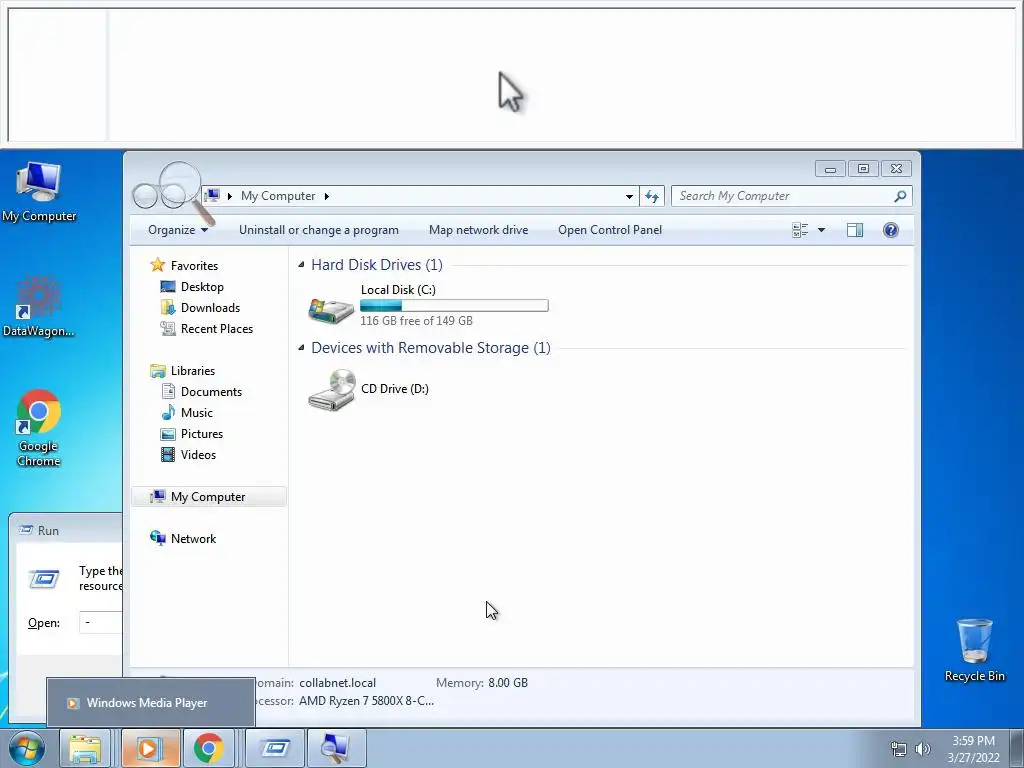Open Windows Media Player taskbar icon
Image resolution: width=1024 pixels, height=768 pixels.
[150, 748]
